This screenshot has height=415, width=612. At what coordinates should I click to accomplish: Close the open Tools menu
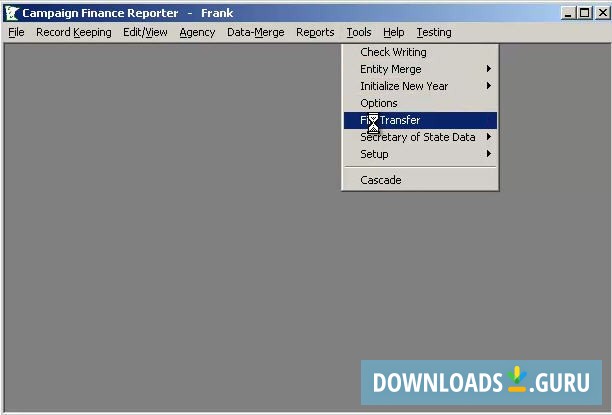coord(359,32)
